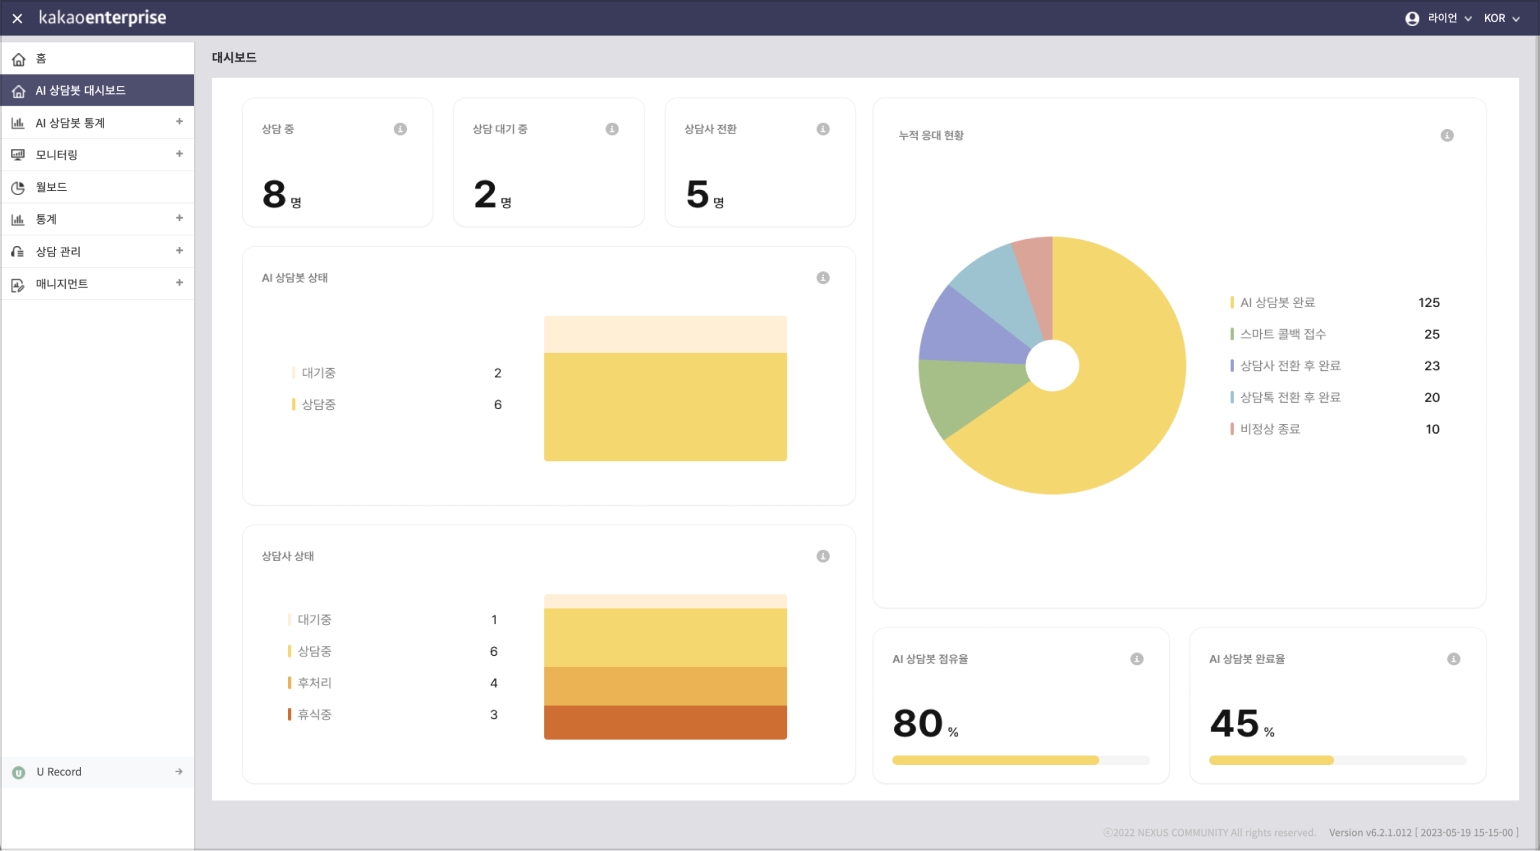This screenshot has height=851, width=1540.
Task: Expand the 상담 관리 sidebar section
Action: (x=179, y=251)
